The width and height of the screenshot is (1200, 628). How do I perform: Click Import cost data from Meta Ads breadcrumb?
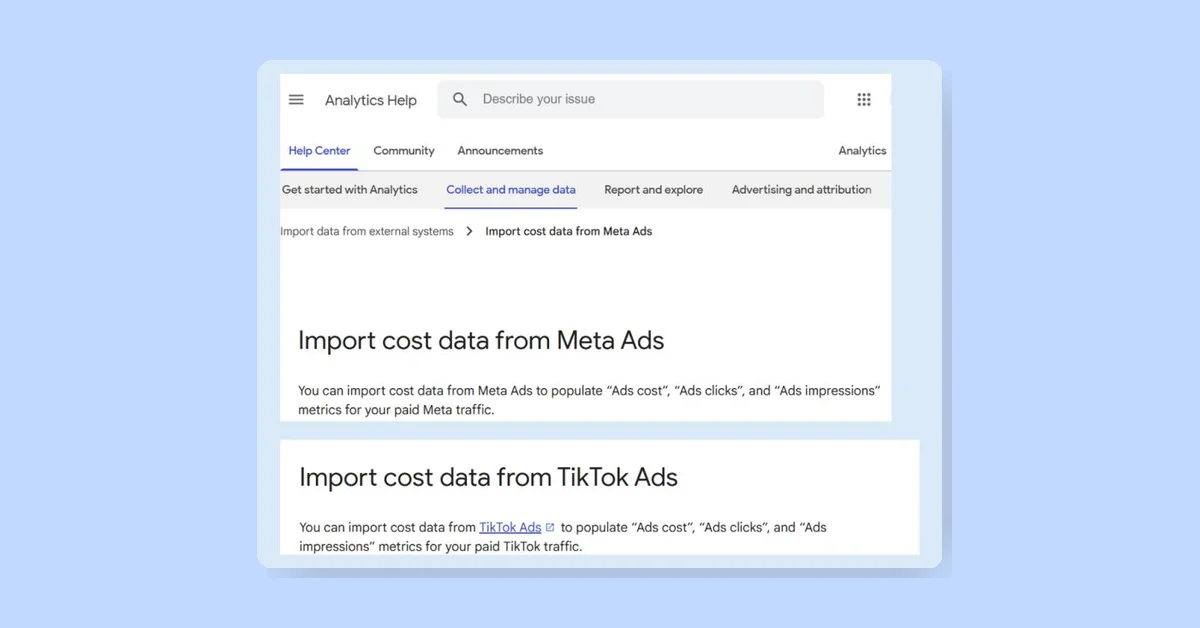coord(569,231)
